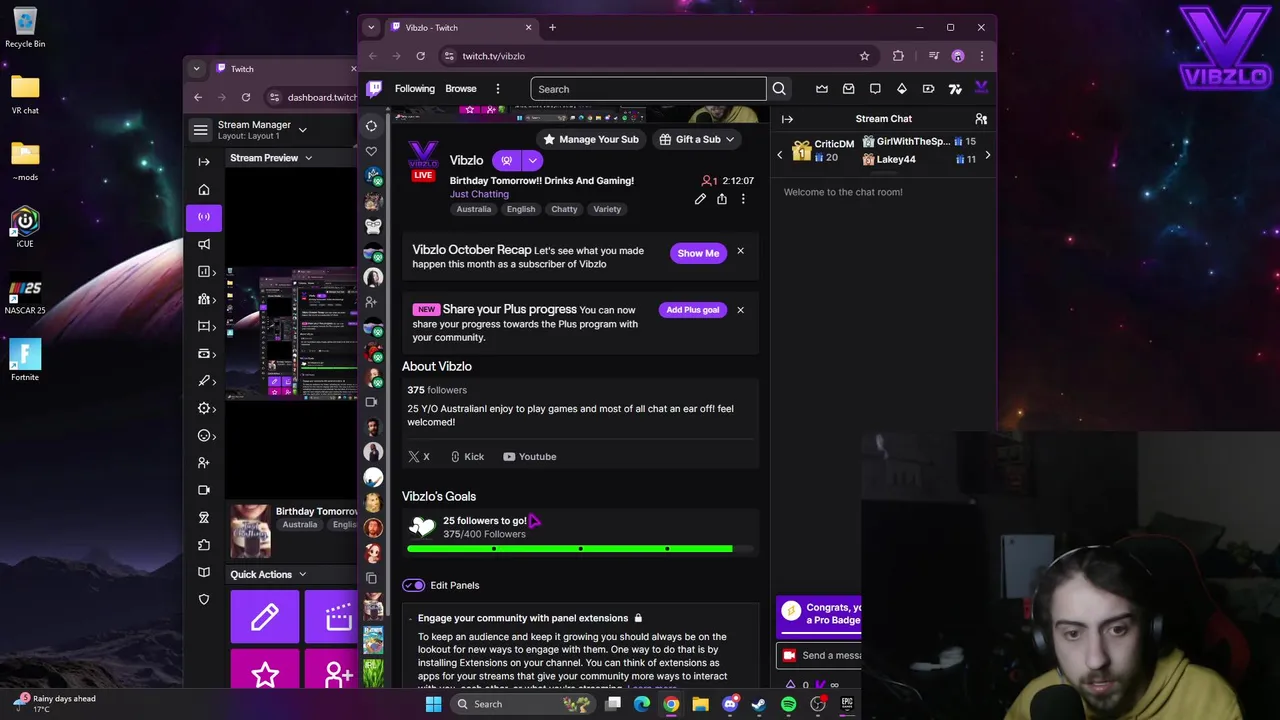This screenshot has width=1280, height=720.
Task: Open the Just Chatting category link
Action: coord(479,194)
